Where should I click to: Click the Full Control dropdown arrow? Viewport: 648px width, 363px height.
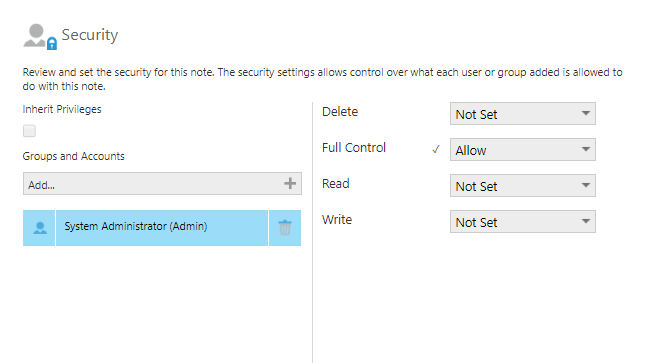click(x=586, y=149)
